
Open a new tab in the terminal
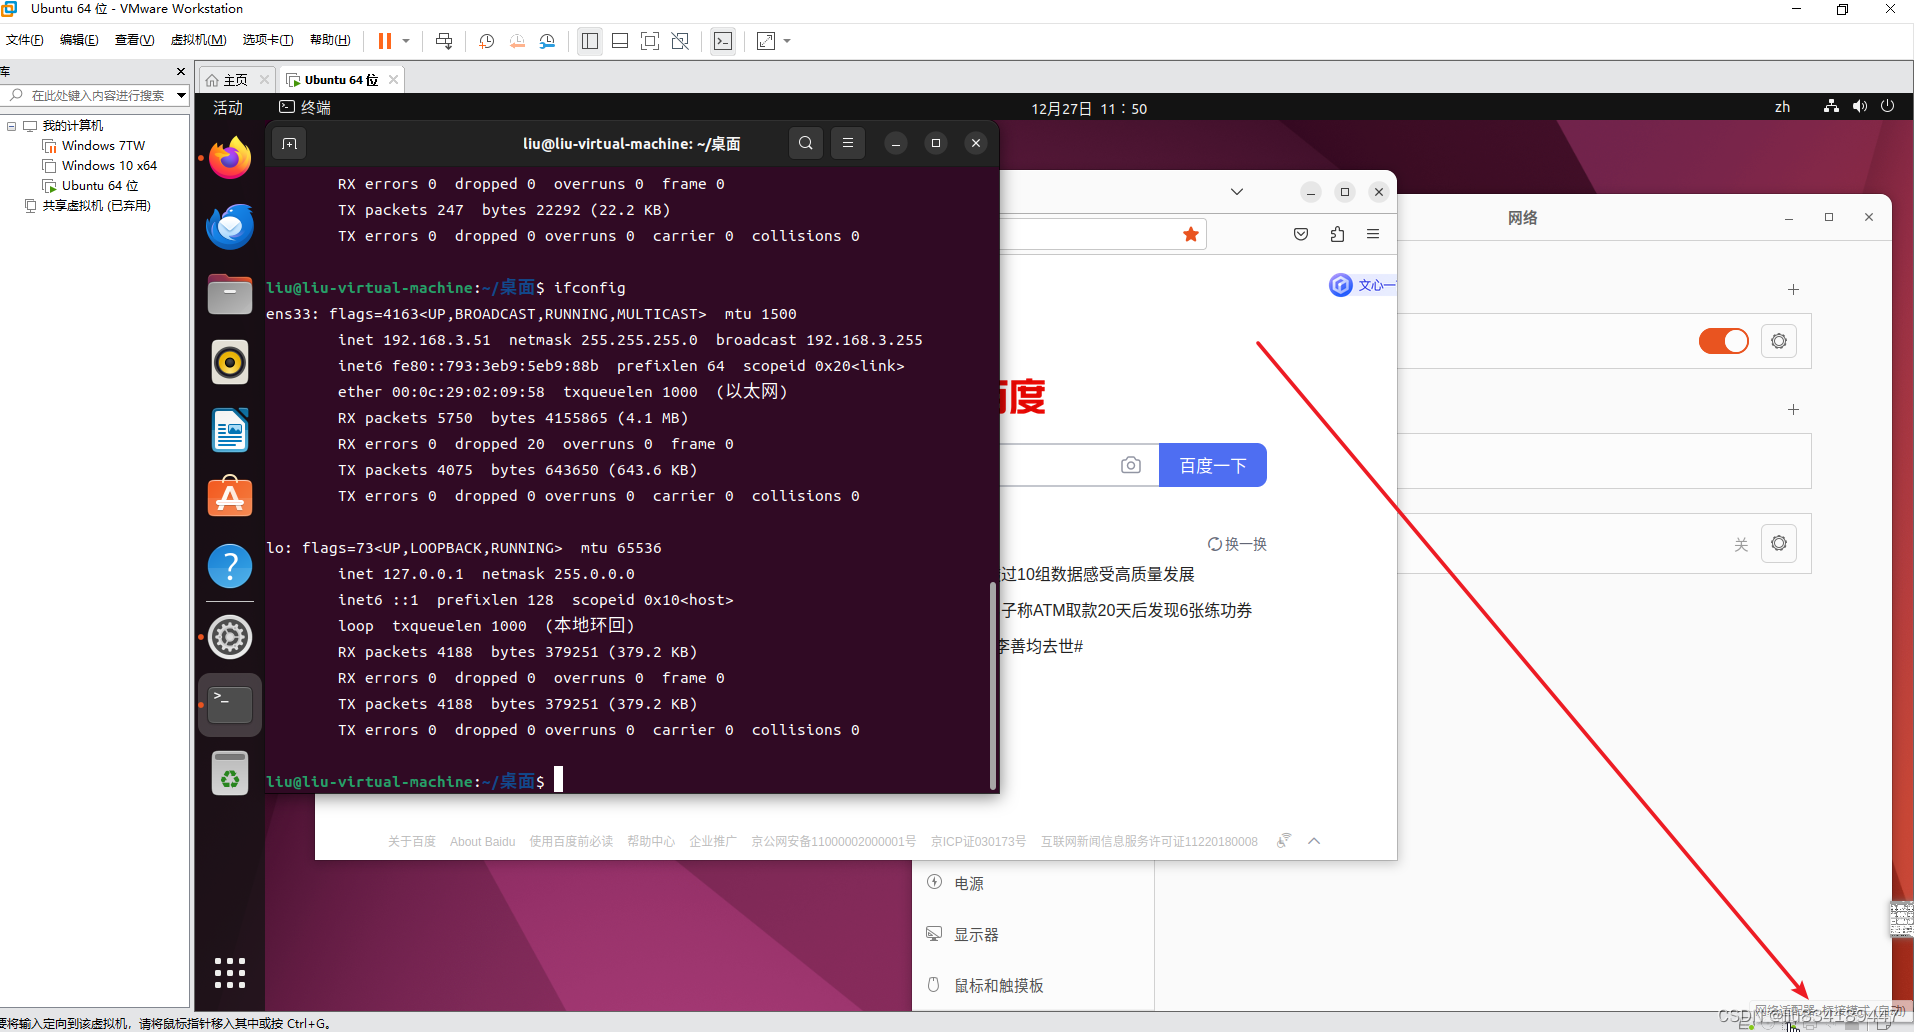coord(290,144)
